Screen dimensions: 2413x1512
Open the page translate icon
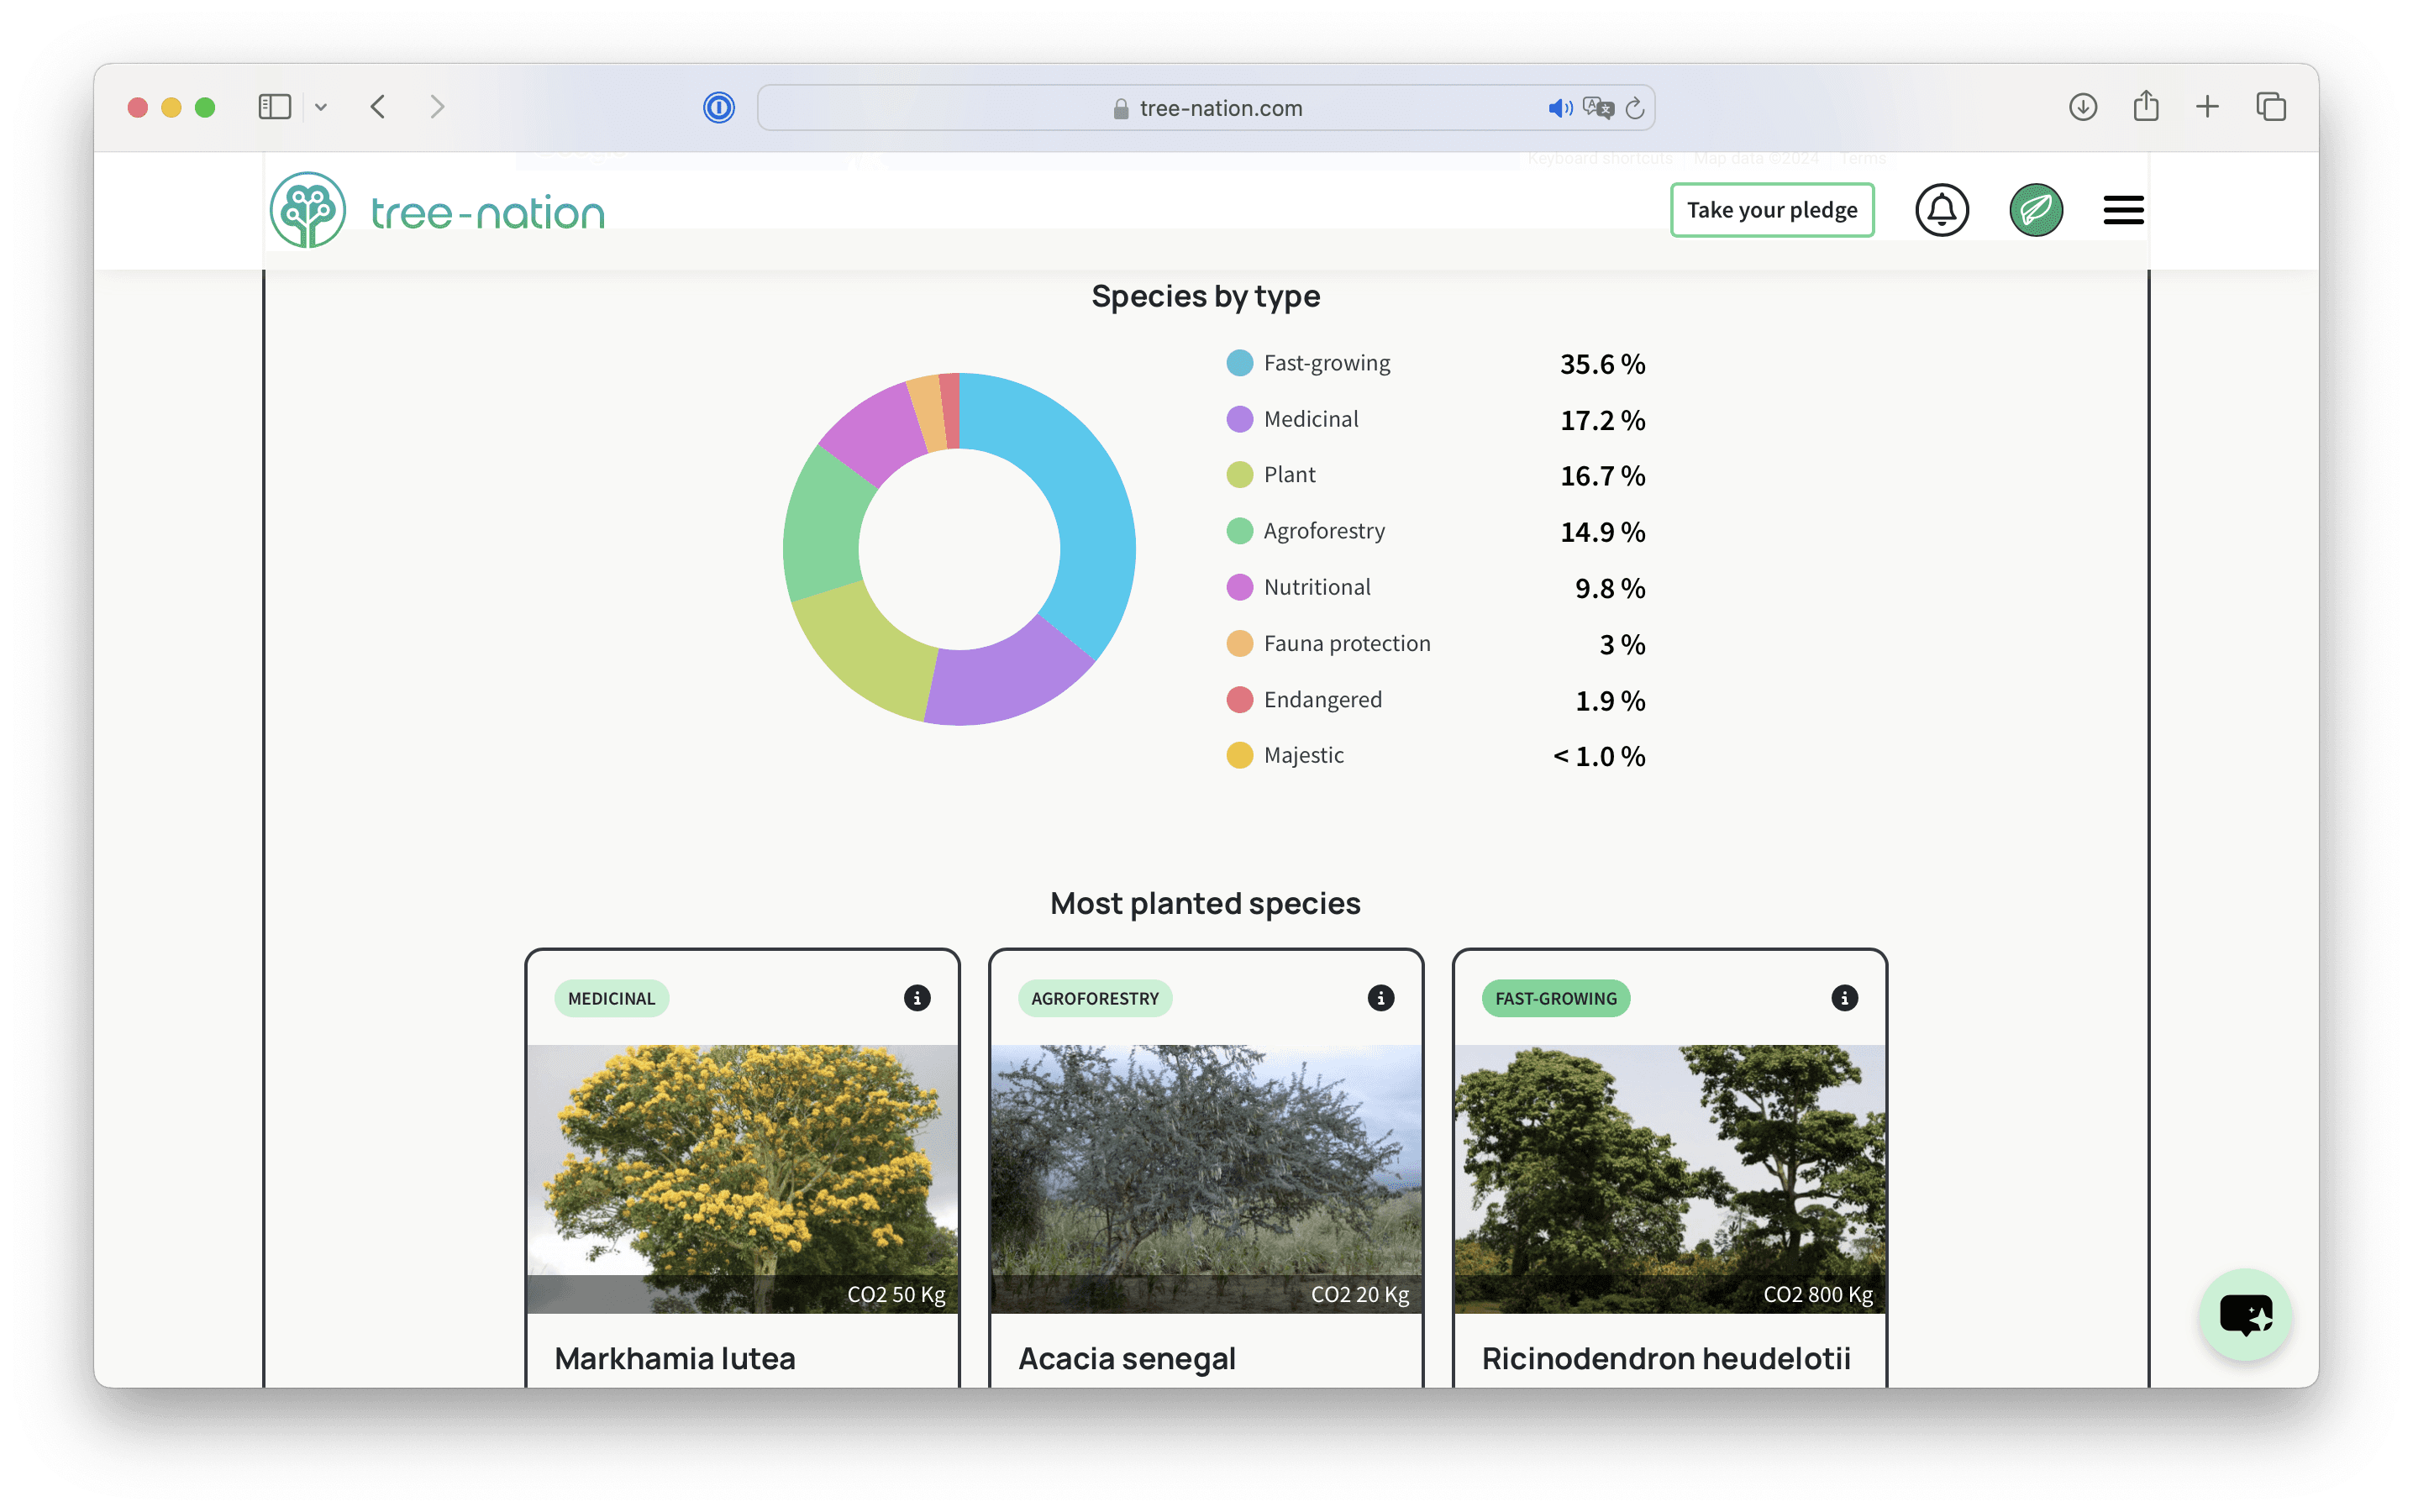pos(1598,108)
